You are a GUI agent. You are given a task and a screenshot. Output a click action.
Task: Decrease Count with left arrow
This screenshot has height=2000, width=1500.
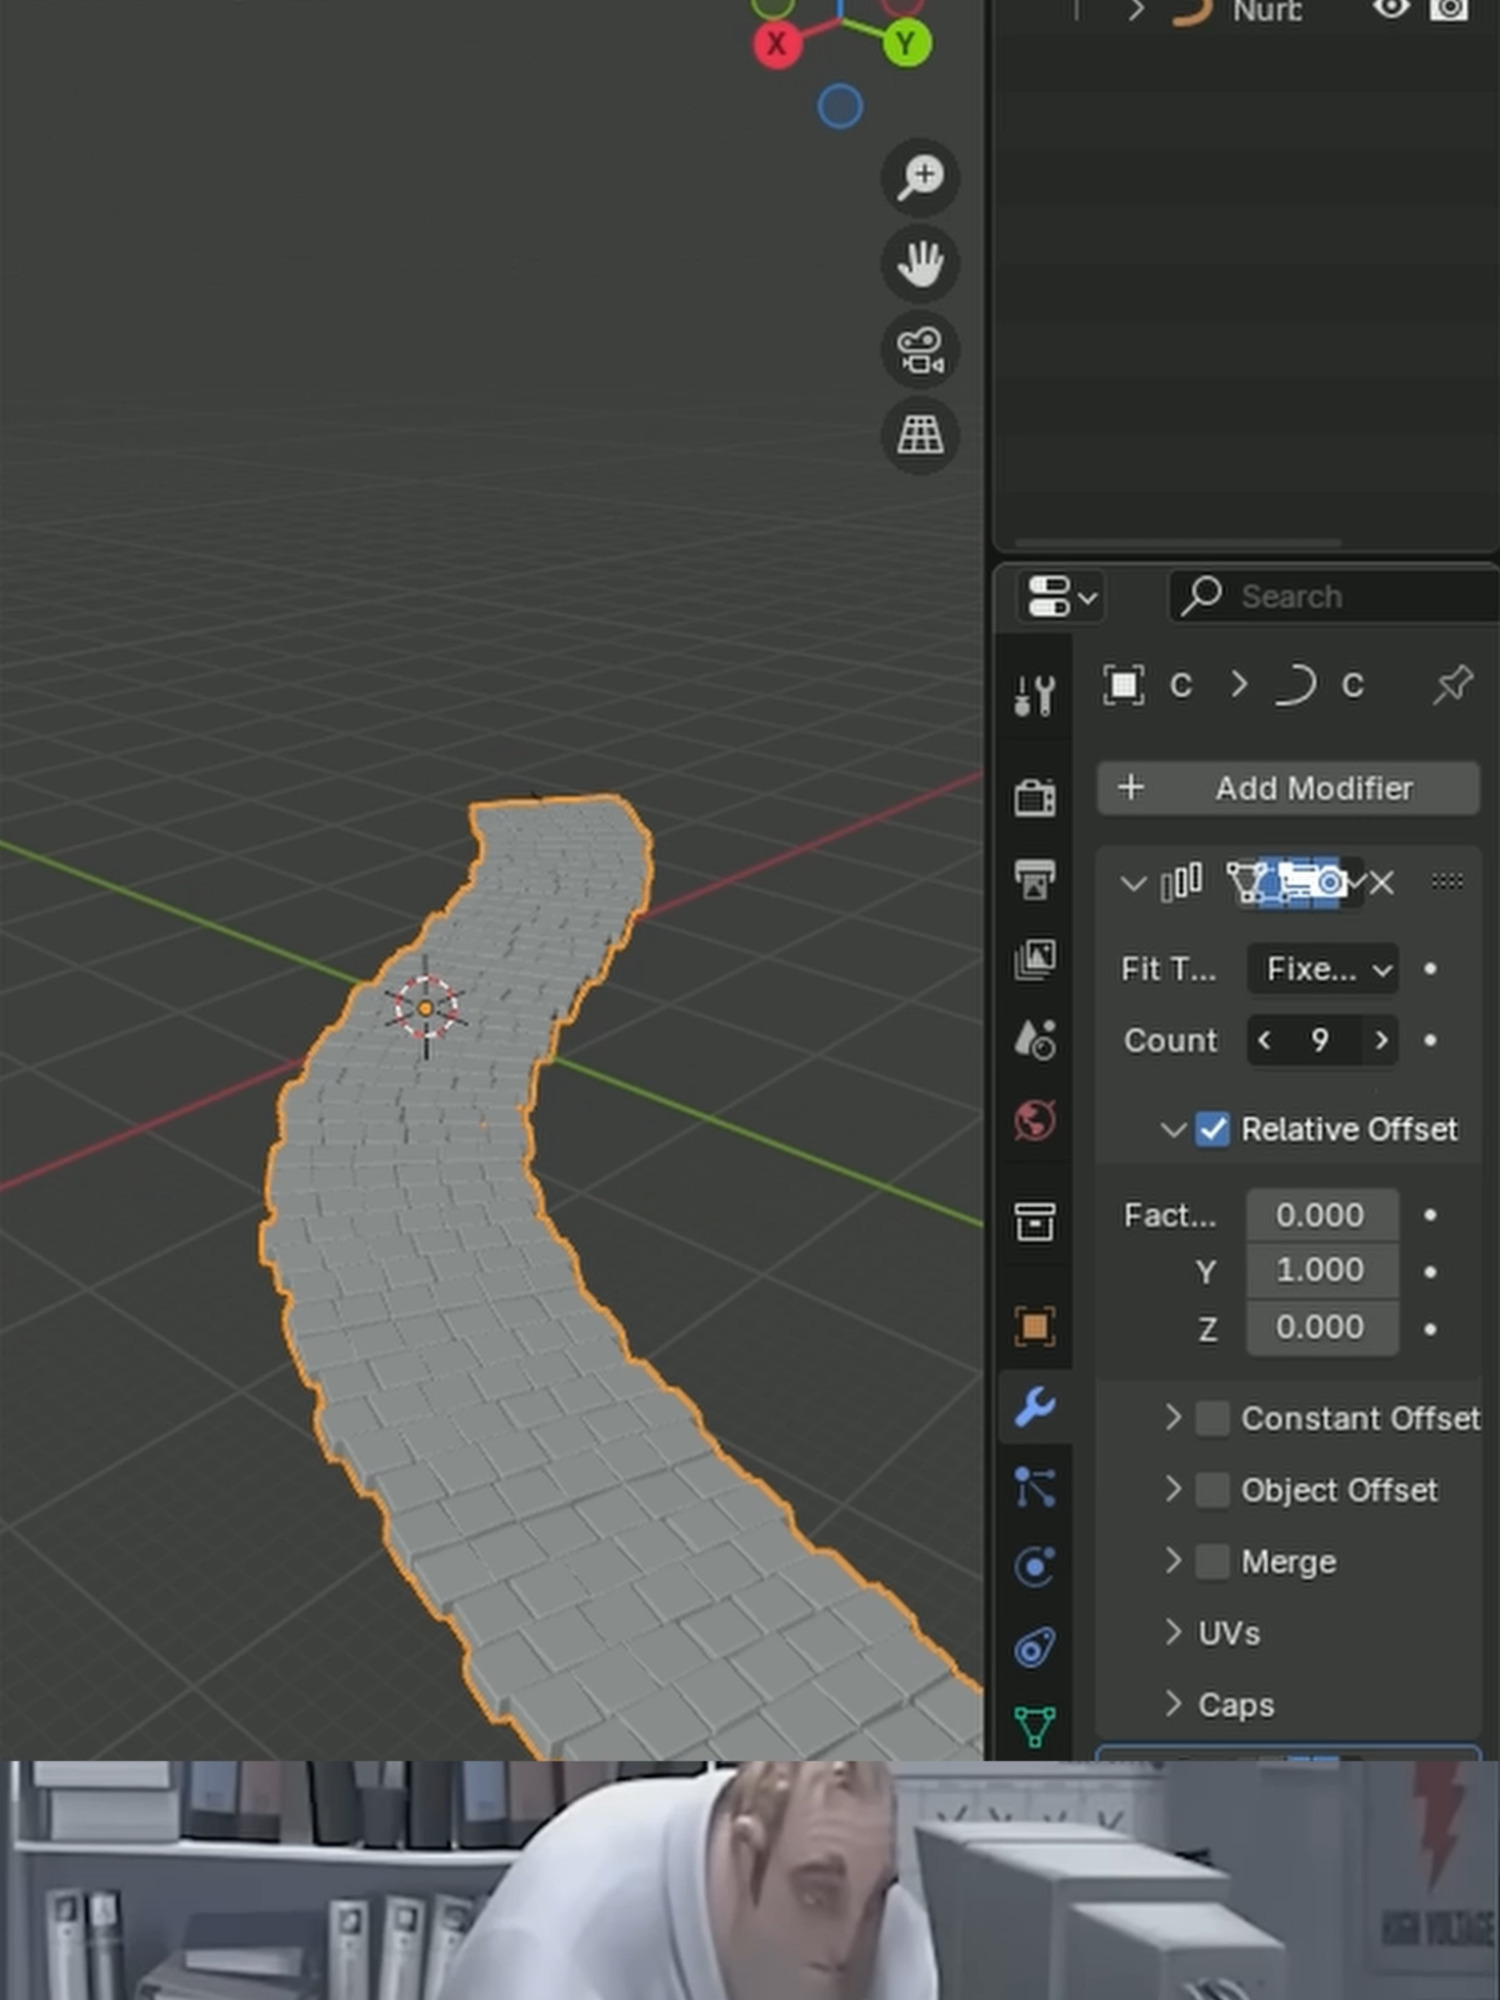pyautogui.click(x=1264, y=1041)
